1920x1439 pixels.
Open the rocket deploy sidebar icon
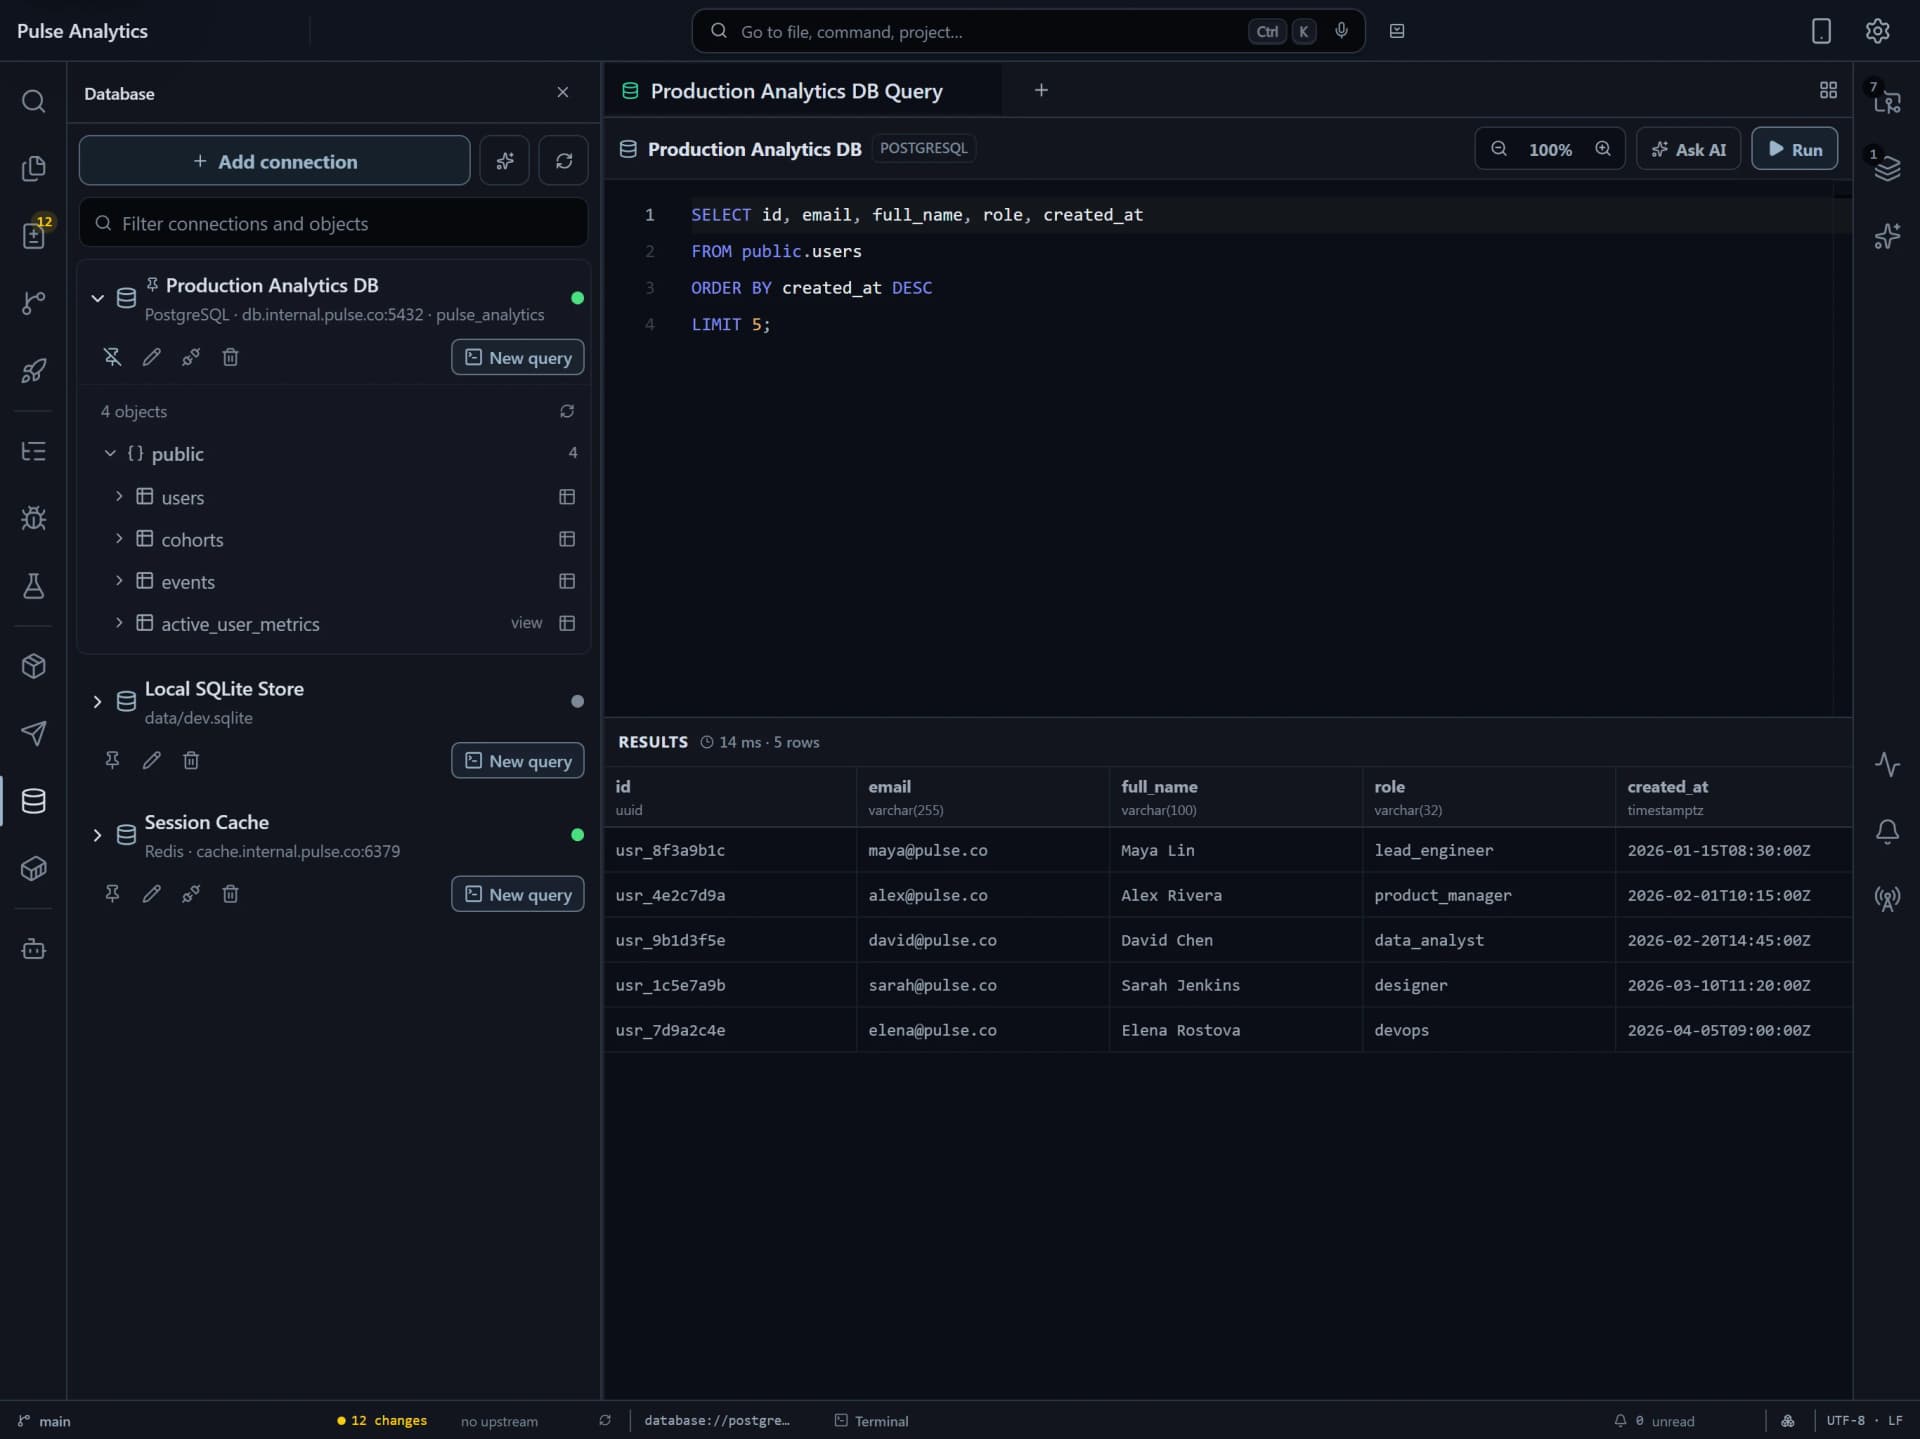click(33, 370)
